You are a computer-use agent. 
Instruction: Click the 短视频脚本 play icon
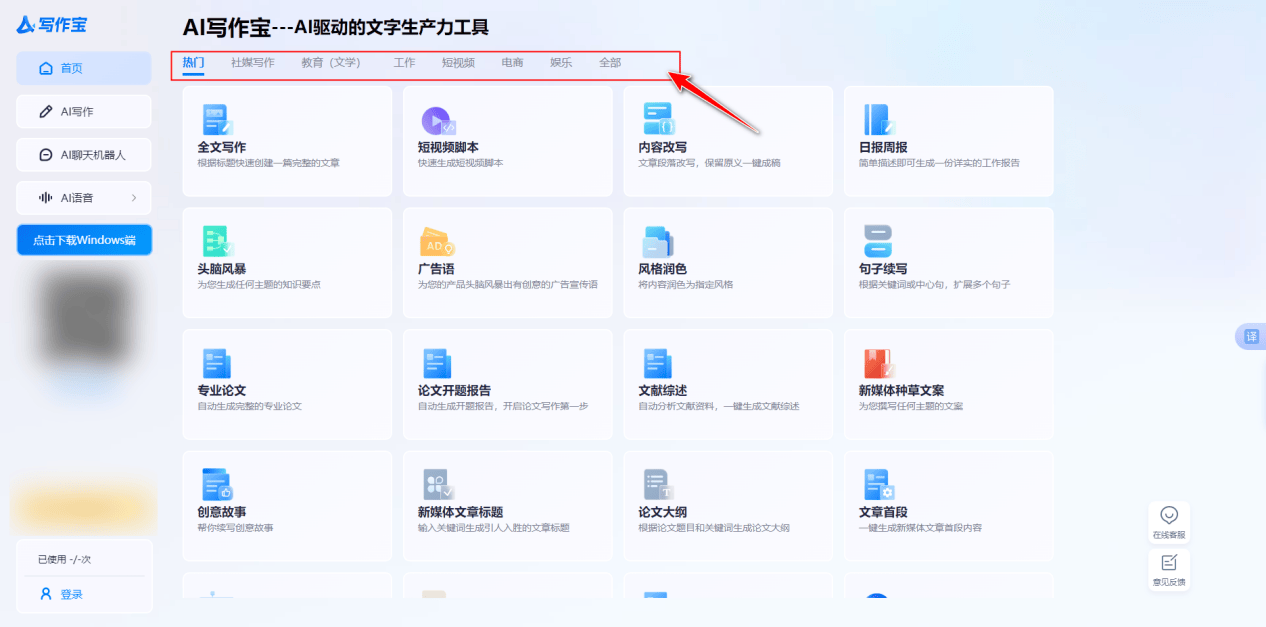(x=438, y=121)
